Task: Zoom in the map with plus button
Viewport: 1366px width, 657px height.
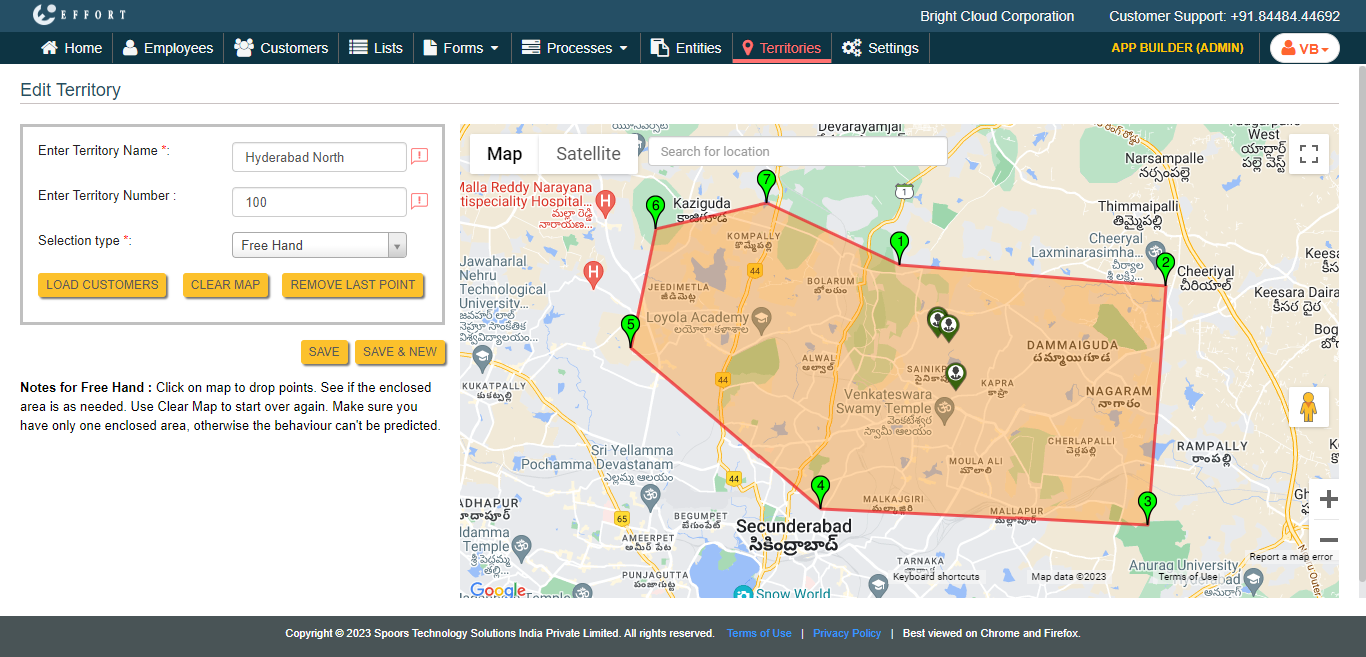Action: (x=1328, y=499)
